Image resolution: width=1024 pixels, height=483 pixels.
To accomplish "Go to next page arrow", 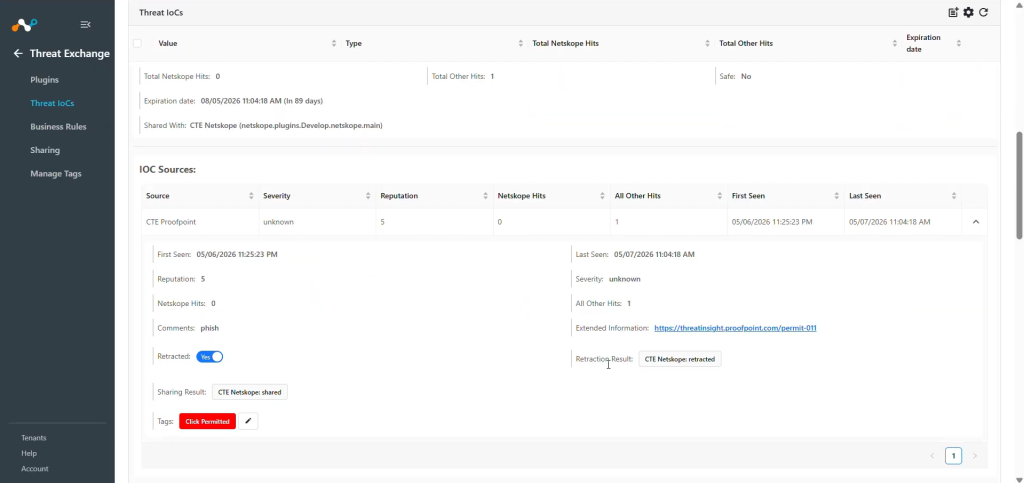I will tap(974, 456).
